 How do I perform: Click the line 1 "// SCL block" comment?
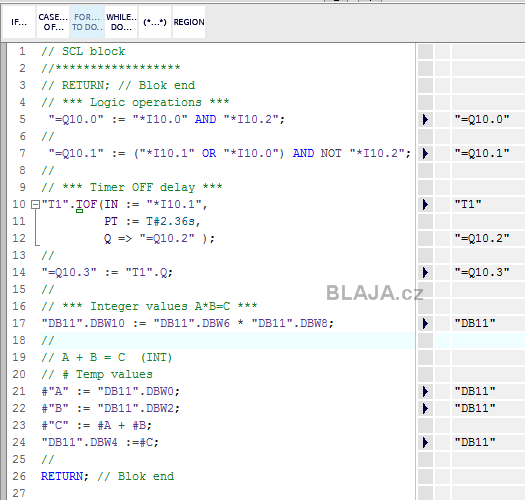coord(83,52)
